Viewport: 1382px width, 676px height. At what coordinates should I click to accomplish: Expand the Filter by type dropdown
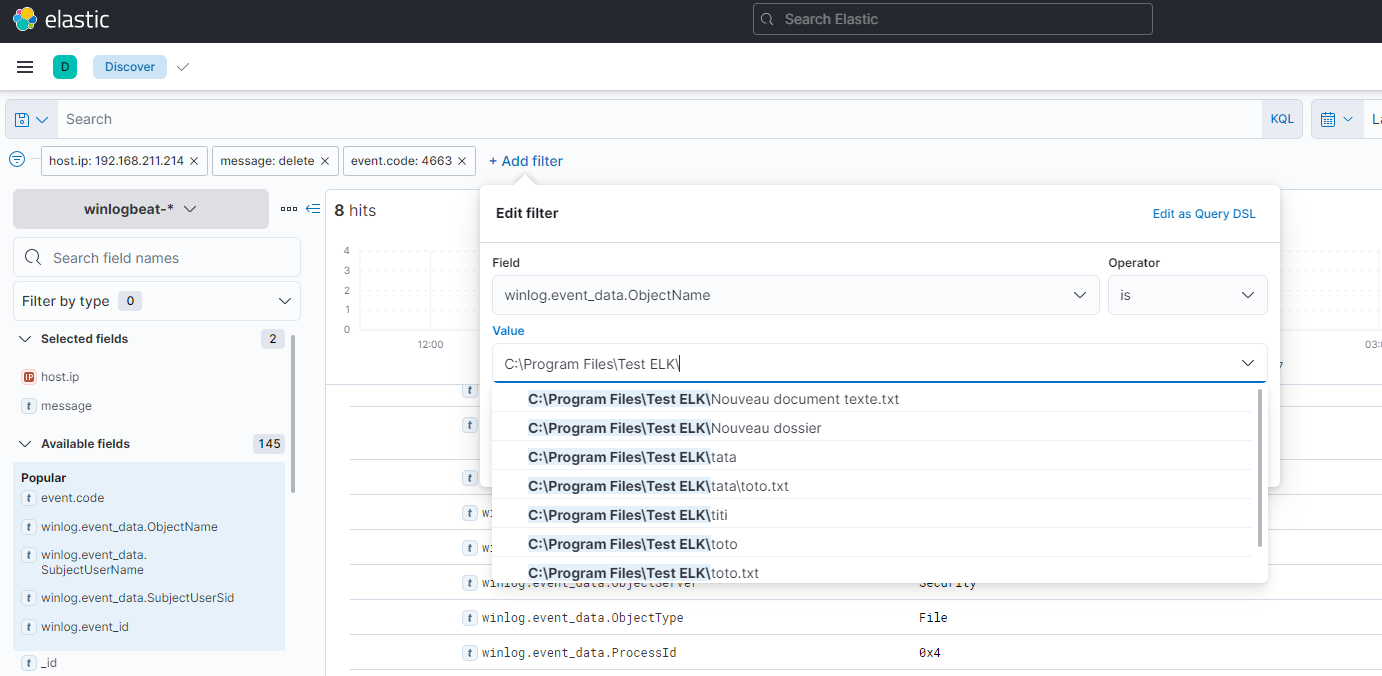156,301
